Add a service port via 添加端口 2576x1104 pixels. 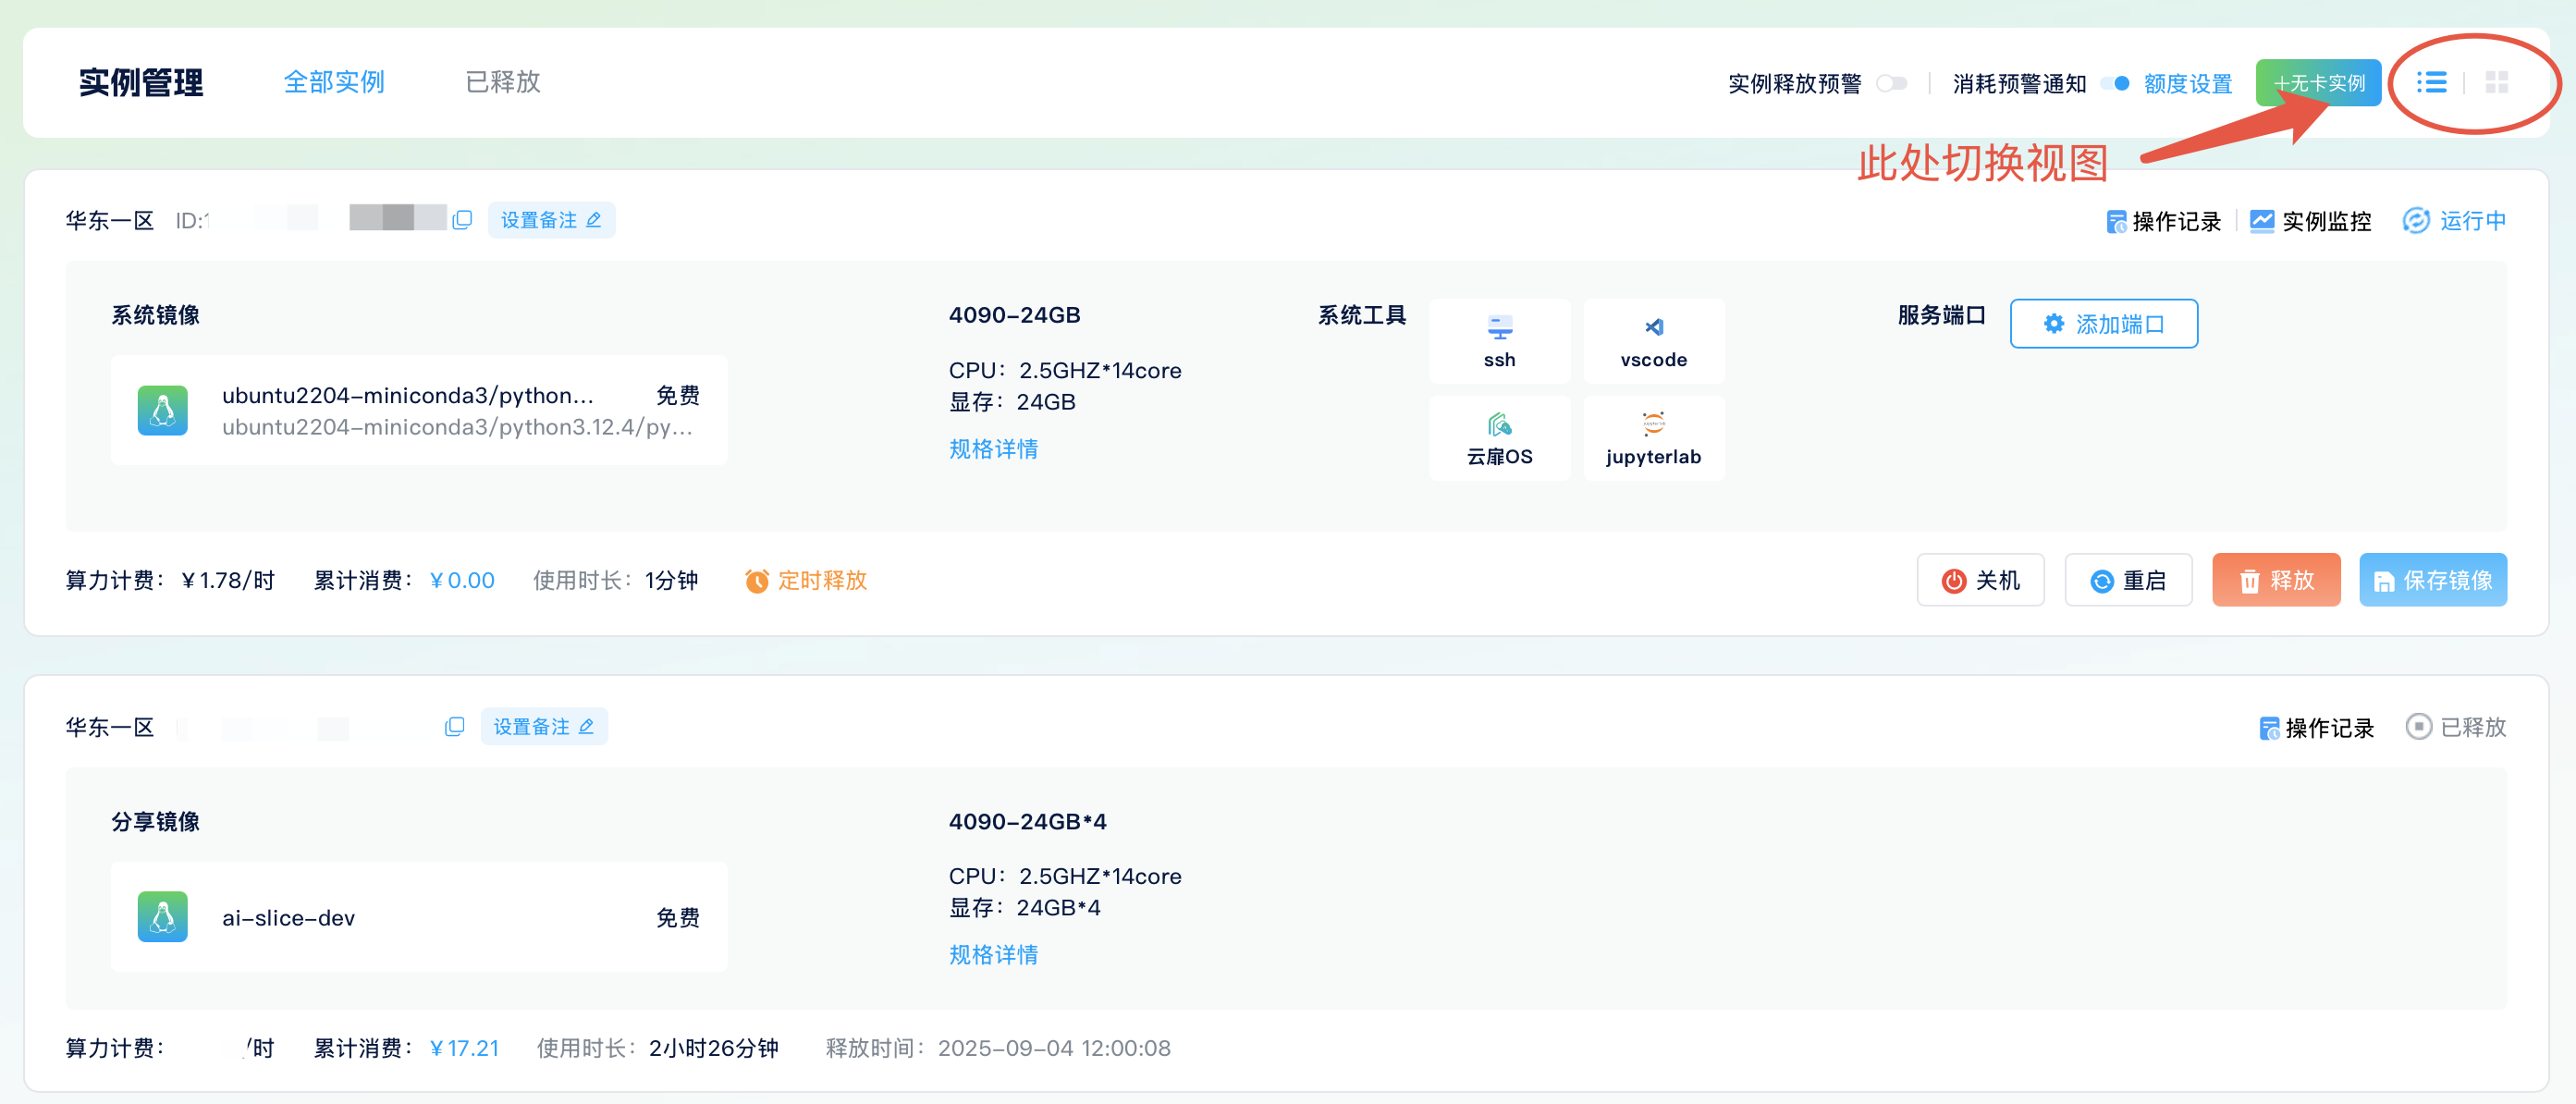click(x=2103, y=323)
